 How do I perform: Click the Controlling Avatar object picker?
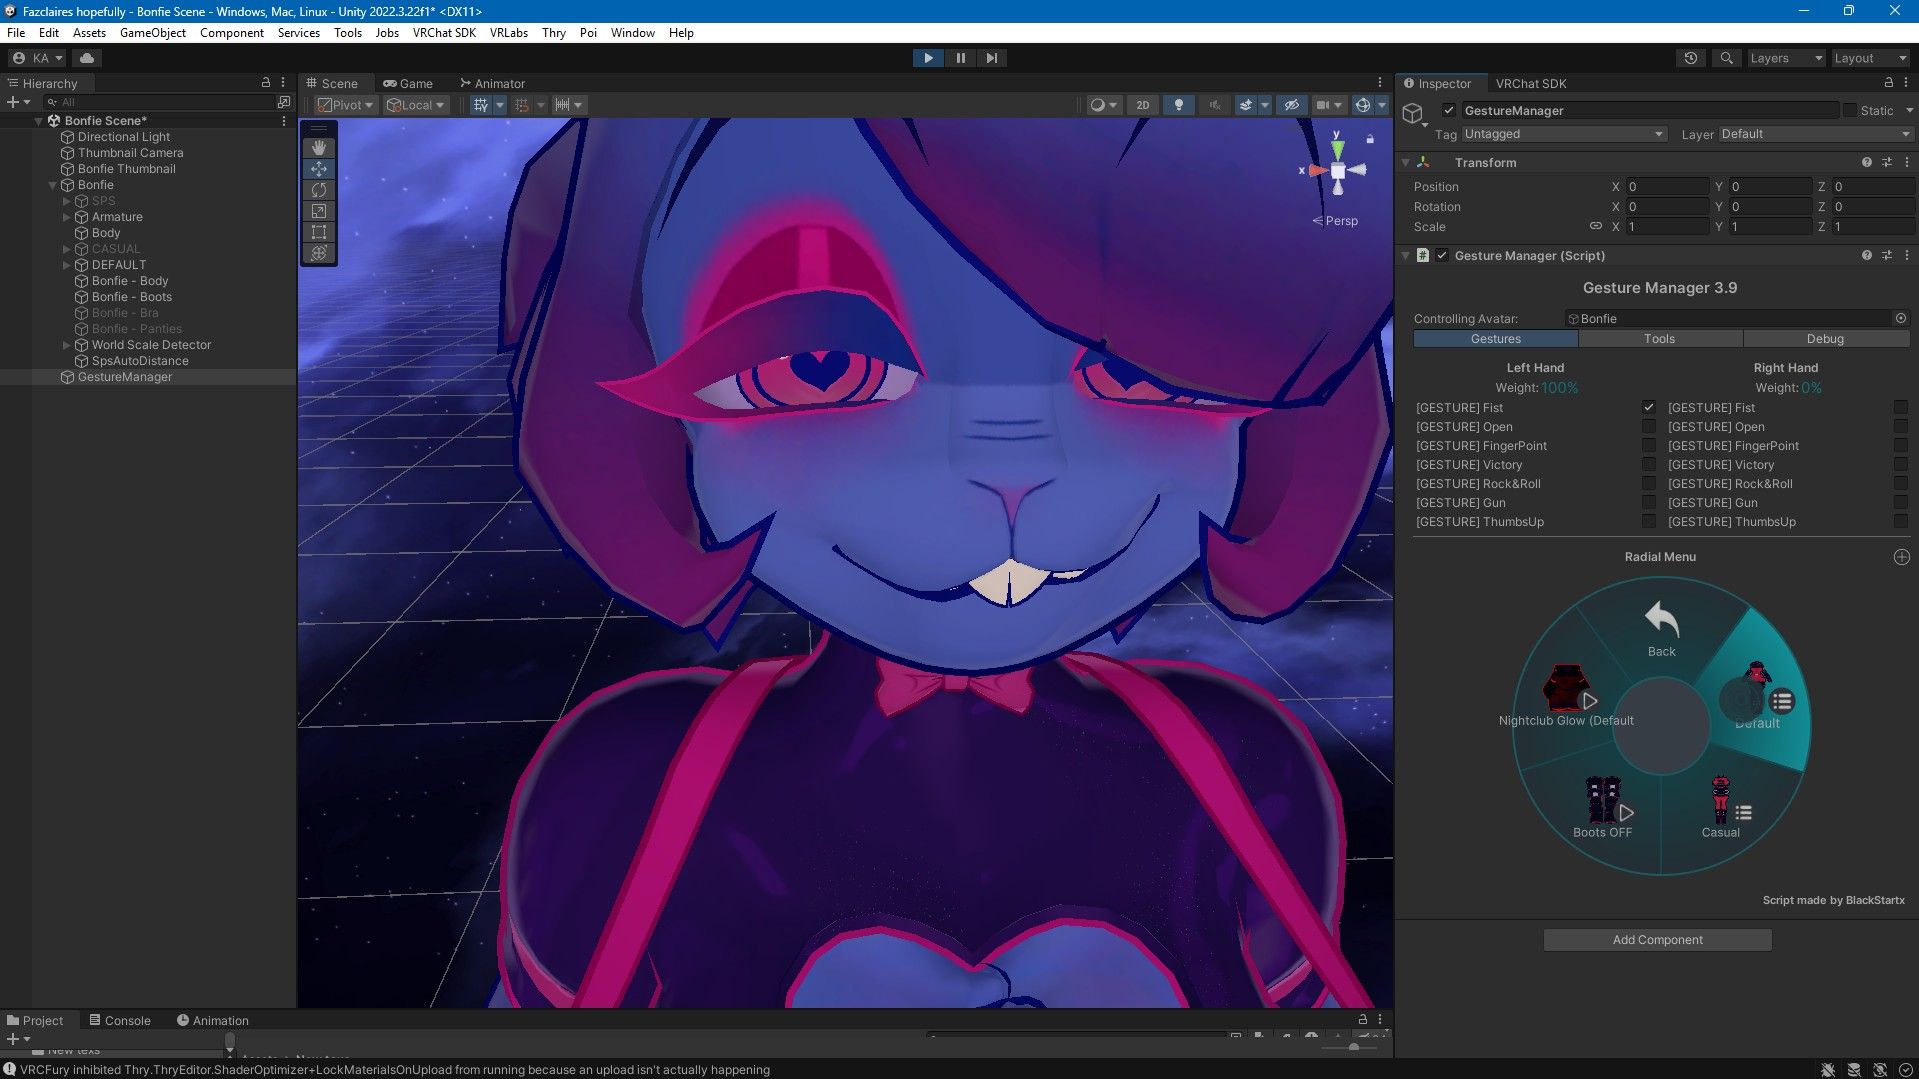click(x=1901, y=319)
